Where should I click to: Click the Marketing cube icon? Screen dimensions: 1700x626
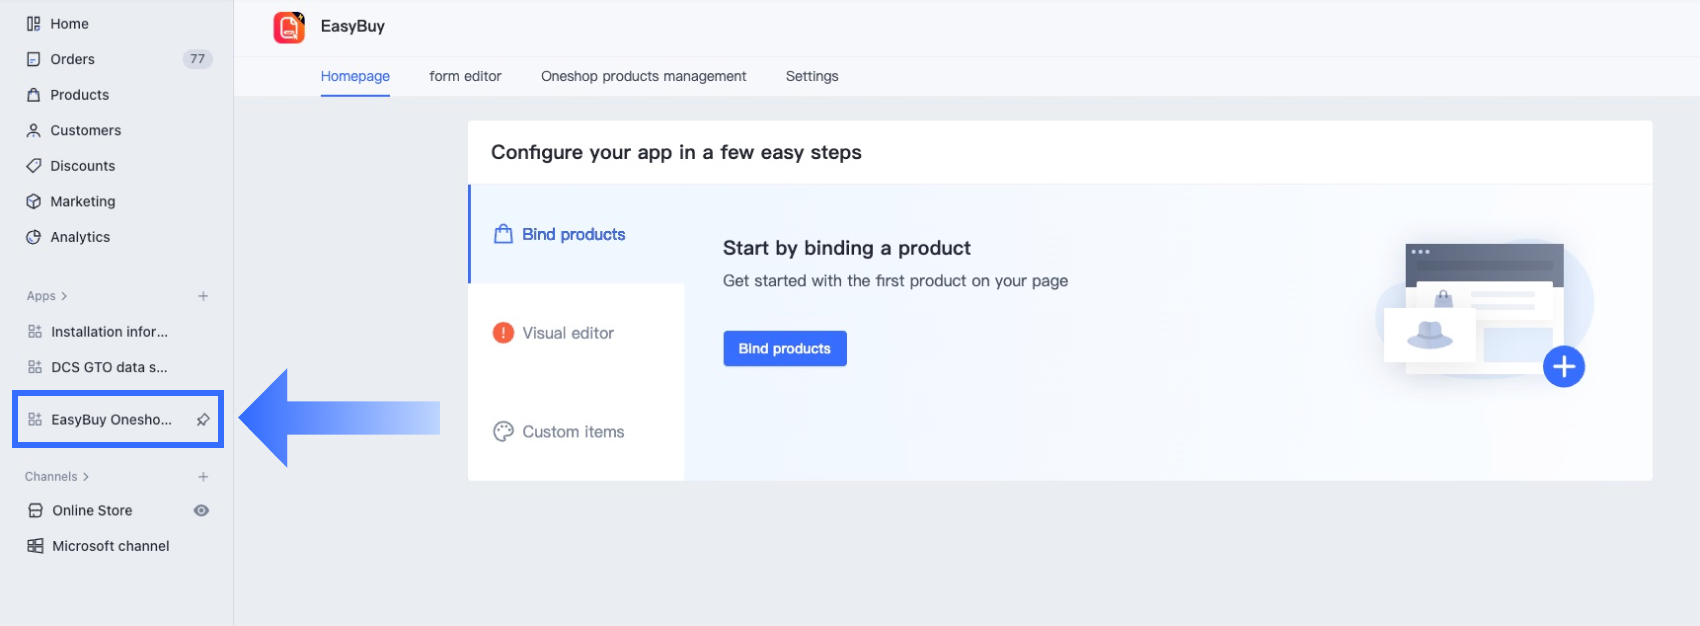coord(34,201)
